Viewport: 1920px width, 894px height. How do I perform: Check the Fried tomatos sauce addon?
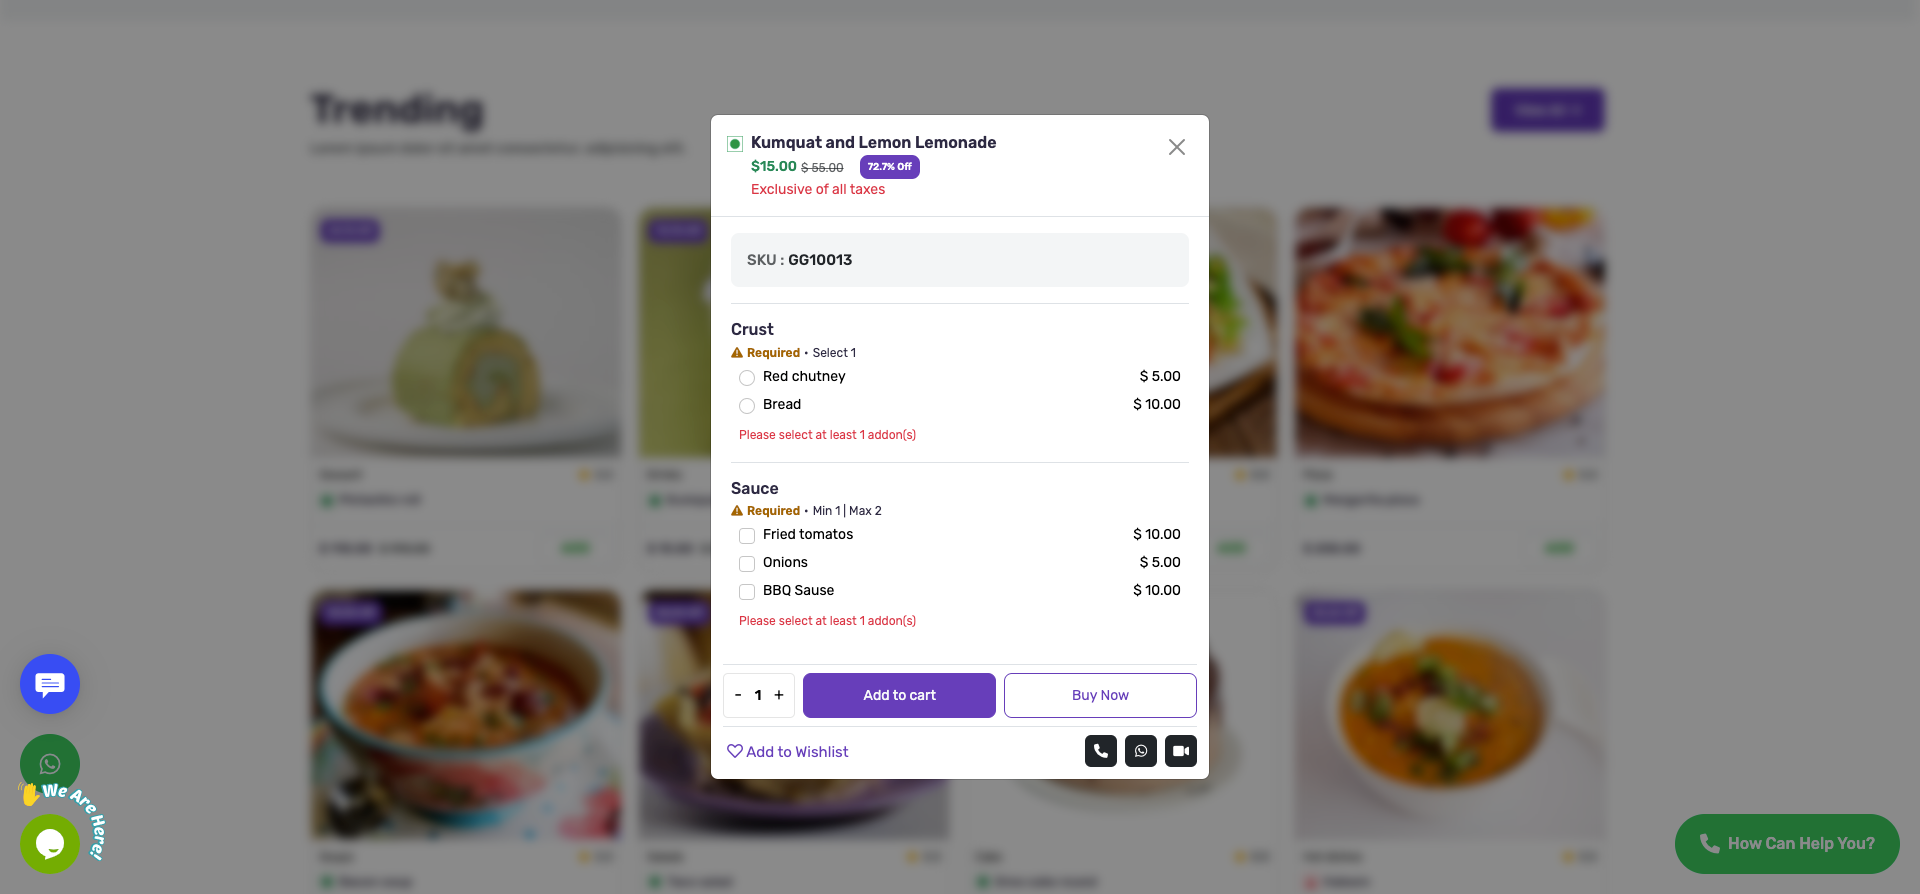coord(746,536)
